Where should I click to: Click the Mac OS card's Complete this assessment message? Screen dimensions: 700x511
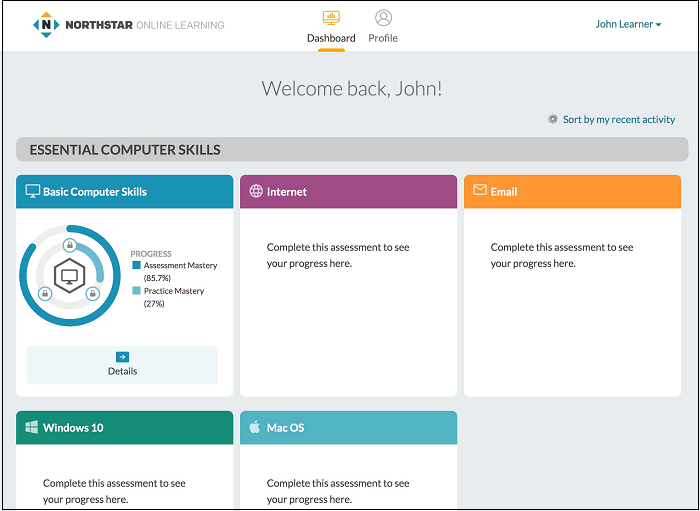338,491
